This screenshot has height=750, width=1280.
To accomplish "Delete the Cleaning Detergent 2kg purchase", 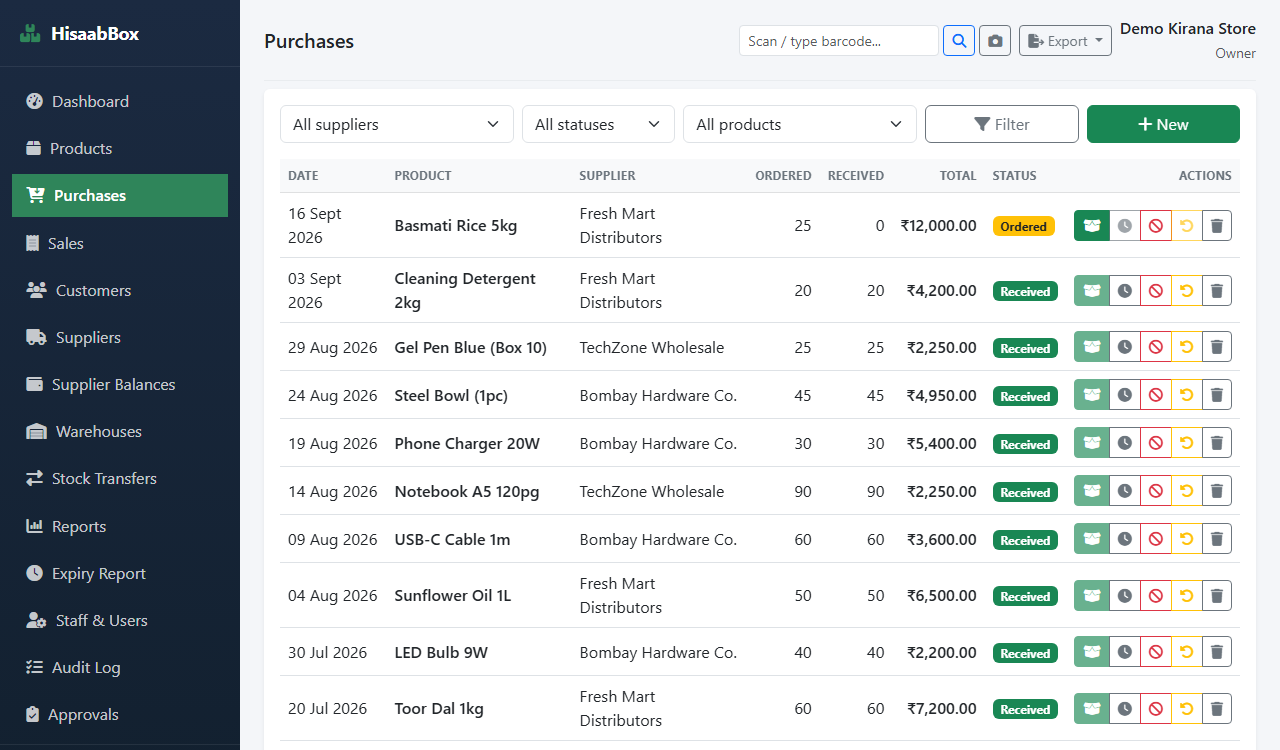I will tap(1217, 291).
